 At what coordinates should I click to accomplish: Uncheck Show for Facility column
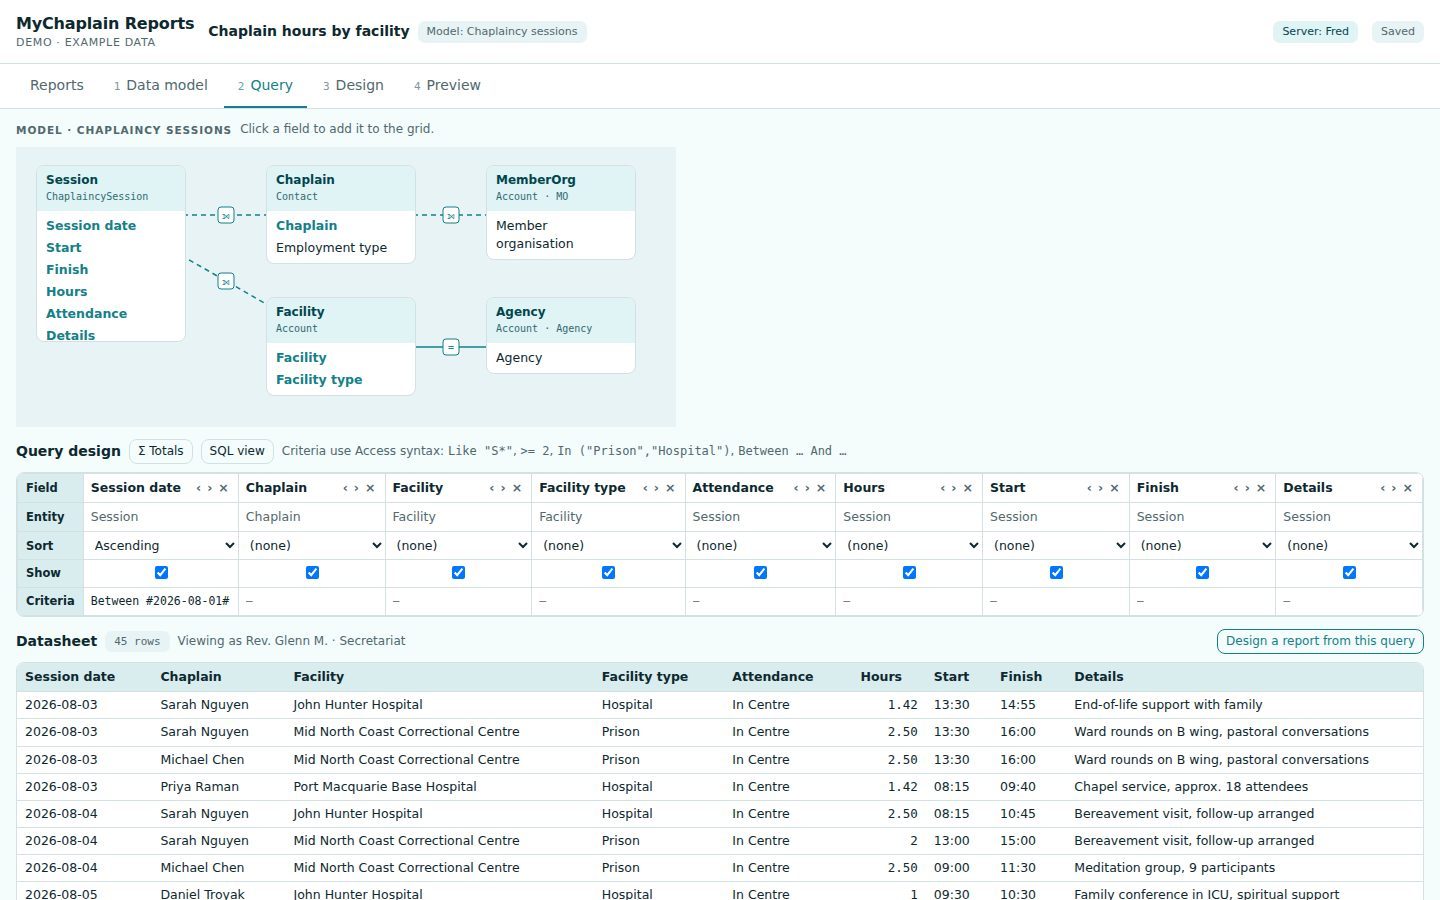click(458, 573)
